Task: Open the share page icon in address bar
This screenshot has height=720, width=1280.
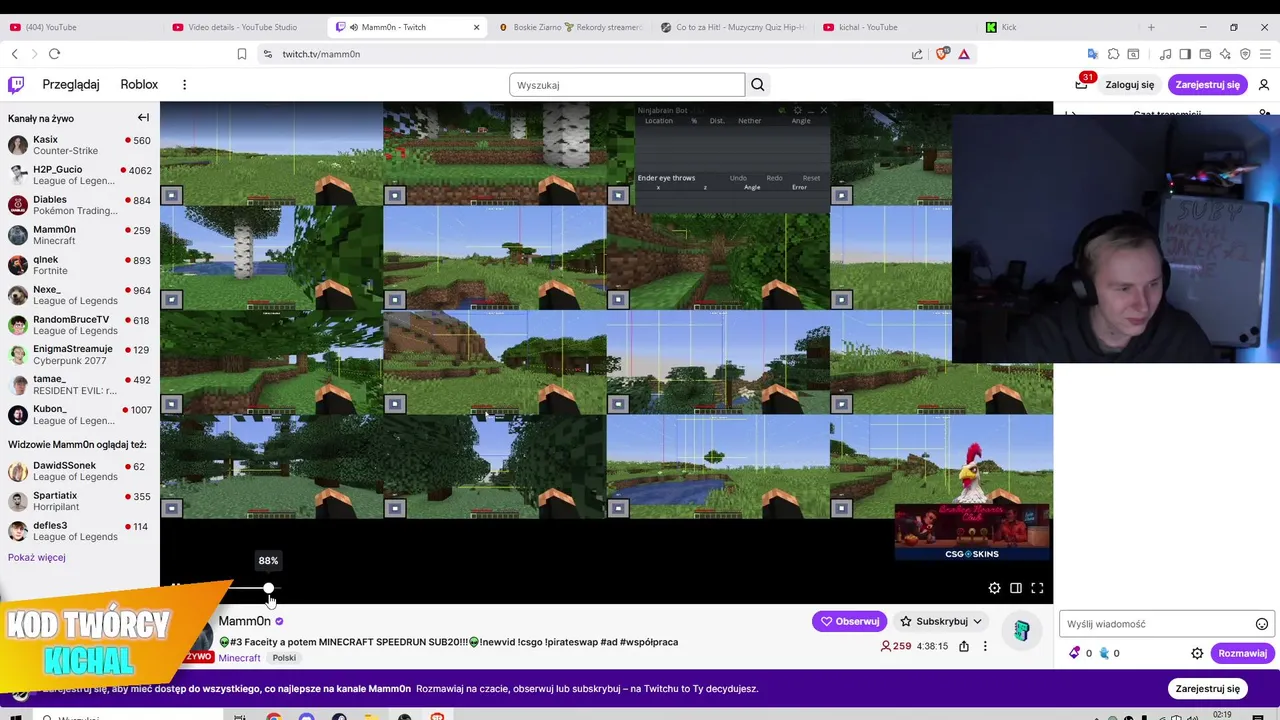Action: (x=917, y=54)
